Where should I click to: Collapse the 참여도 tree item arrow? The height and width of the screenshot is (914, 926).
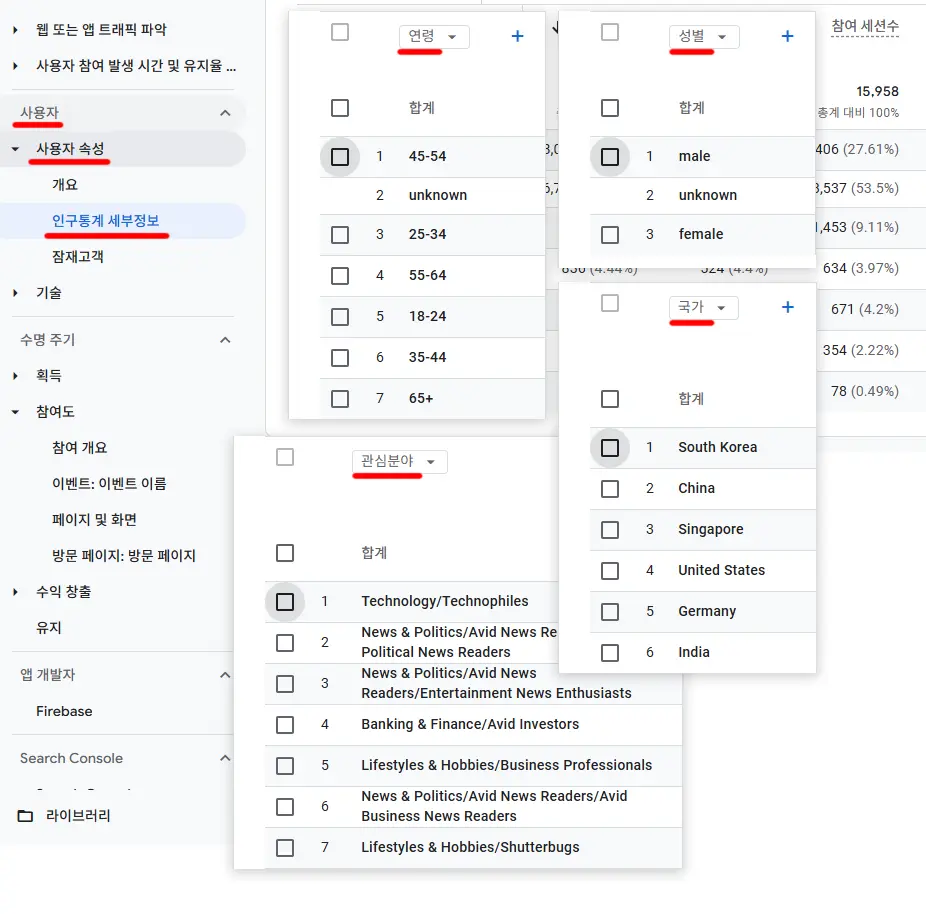click(x=15, y=412)
